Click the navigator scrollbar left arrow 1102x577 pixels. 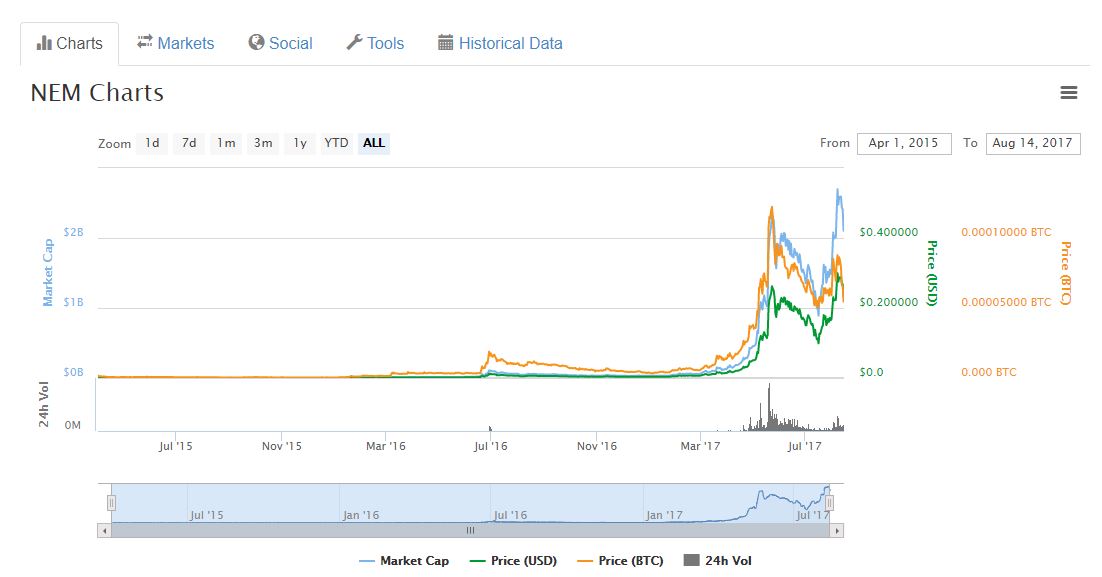[x=105, y=531]
